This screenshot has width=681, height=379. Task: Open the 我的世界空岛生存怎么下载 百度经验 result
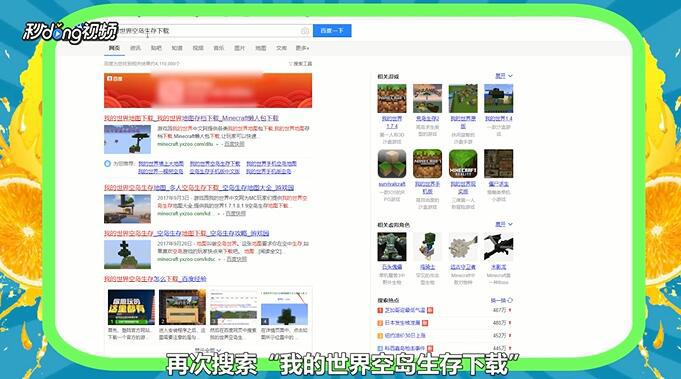[155, 279]
